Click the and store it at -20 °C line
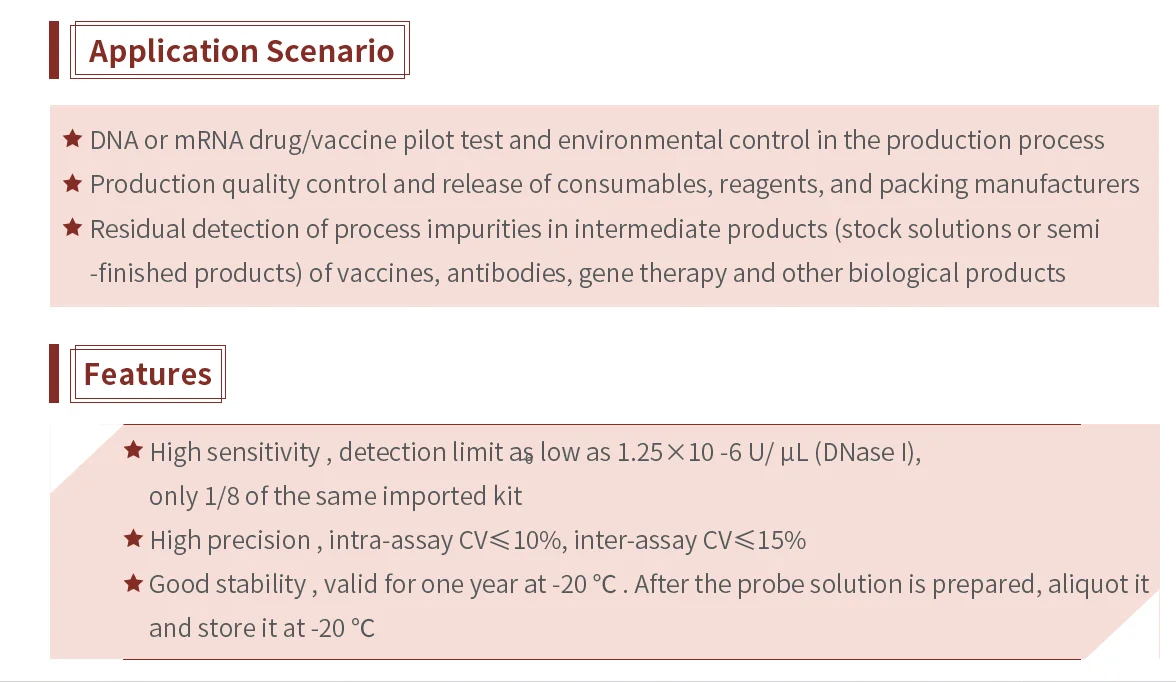 coord(262,628)
